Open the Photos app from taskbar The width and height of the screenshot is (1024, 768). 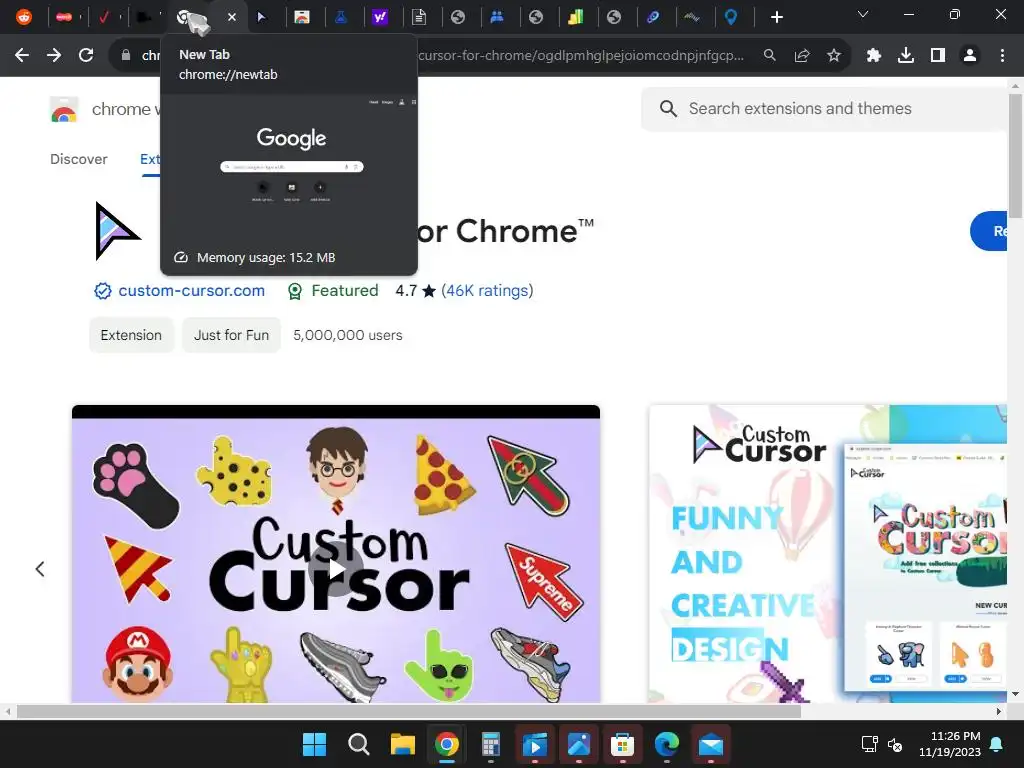tap(579, 744)
